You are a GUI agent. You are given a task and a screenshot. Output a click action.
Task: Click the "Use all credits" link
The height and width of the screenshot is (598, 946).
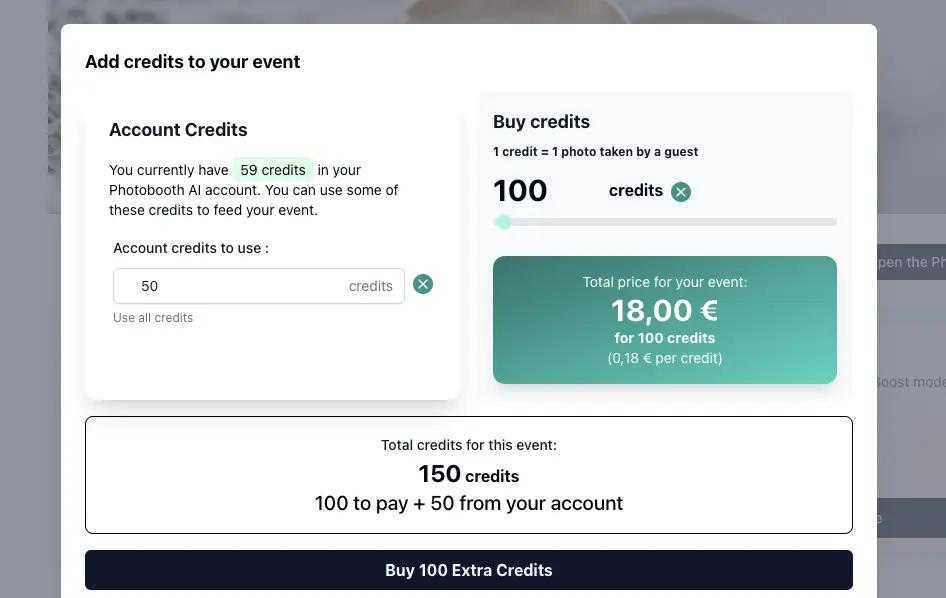click(x=153, y=318)
